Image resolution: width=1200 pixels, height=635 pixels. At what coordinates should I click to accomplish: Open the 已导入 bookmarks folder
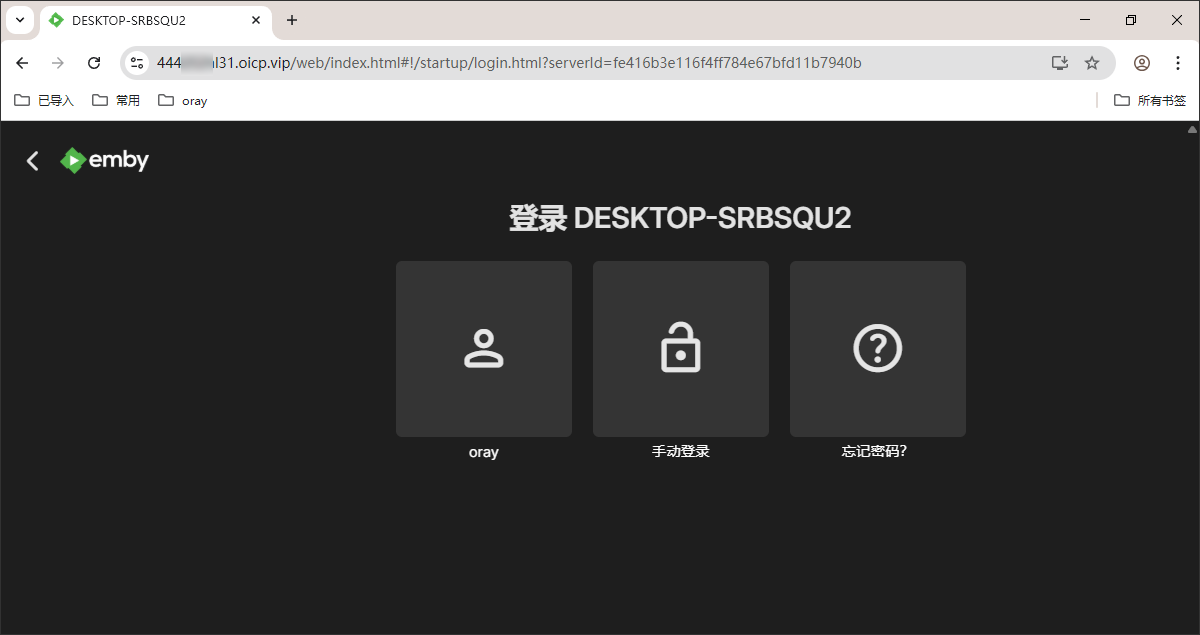44,100
